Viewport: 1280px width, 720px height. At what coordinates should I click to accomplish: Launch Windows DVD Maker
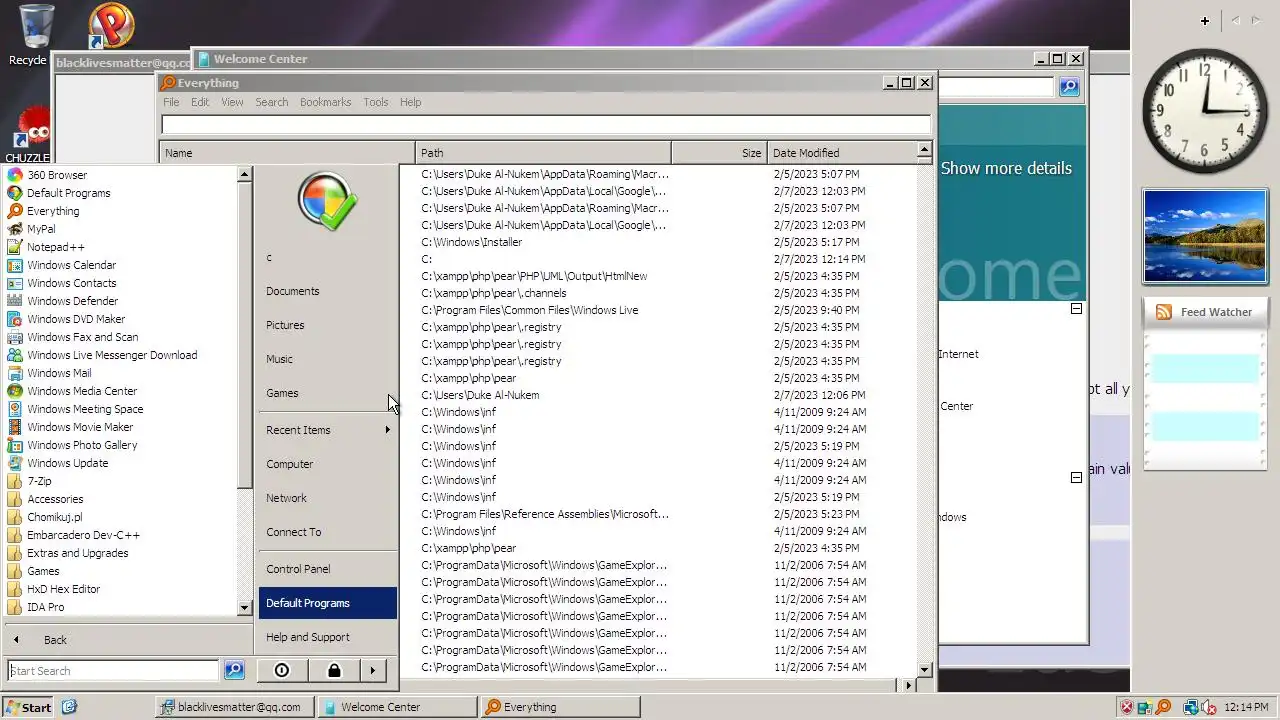pos(76,319)
